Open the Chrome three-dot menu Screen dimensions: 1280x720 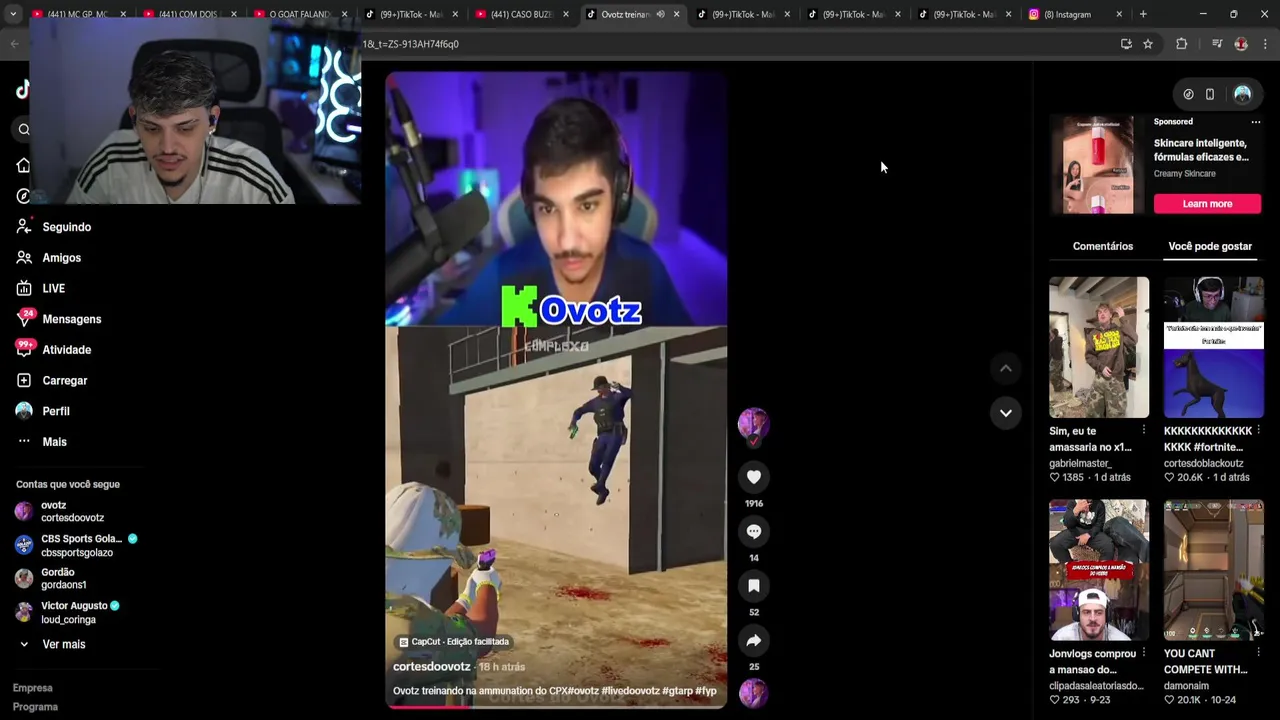coord(1265,44)
